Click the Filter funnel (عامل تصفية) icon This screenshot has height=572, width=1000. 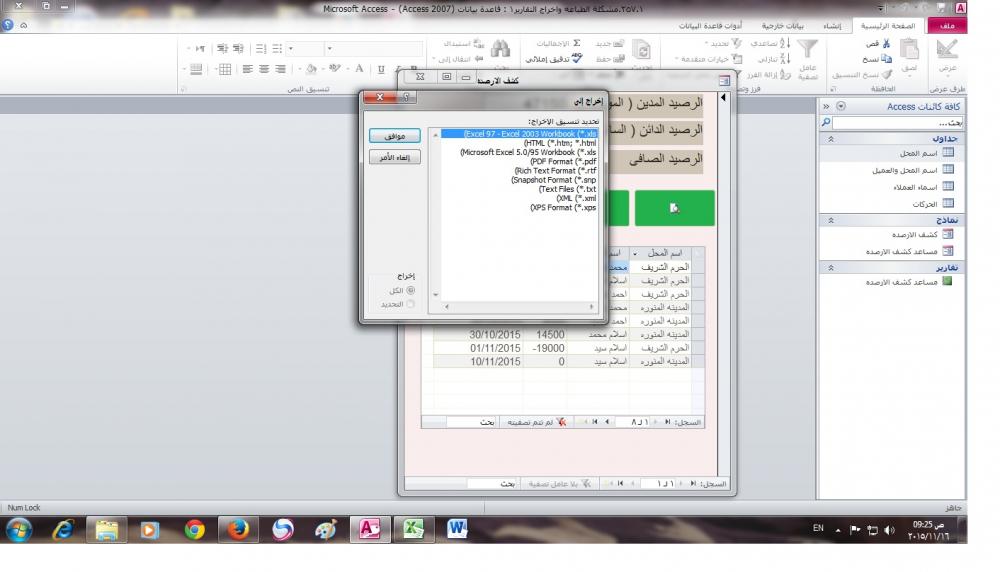[x=807, y=48]
